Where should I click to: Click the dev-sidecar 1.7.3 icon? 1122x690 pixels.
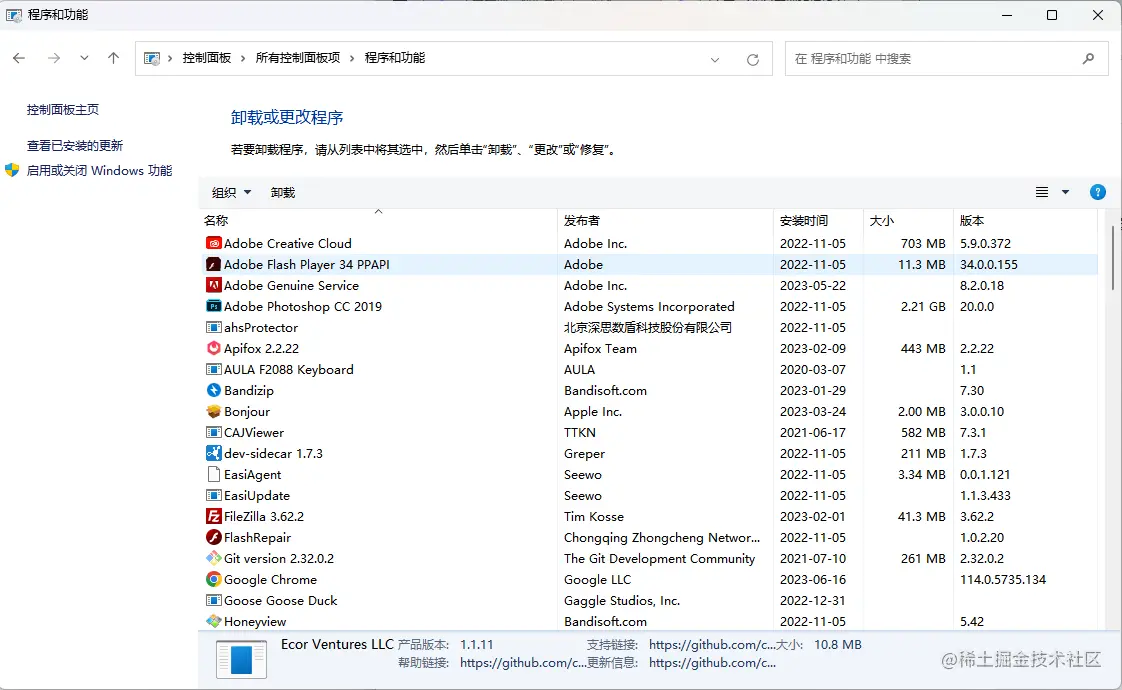[213, 453]
